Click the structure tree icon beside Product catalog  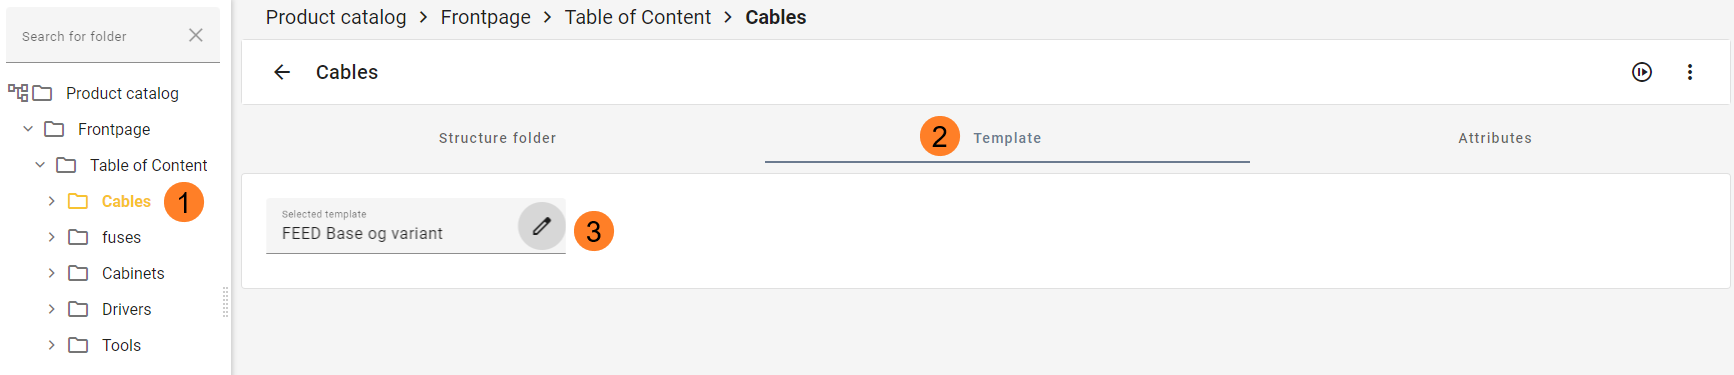[x=18, y=93]
